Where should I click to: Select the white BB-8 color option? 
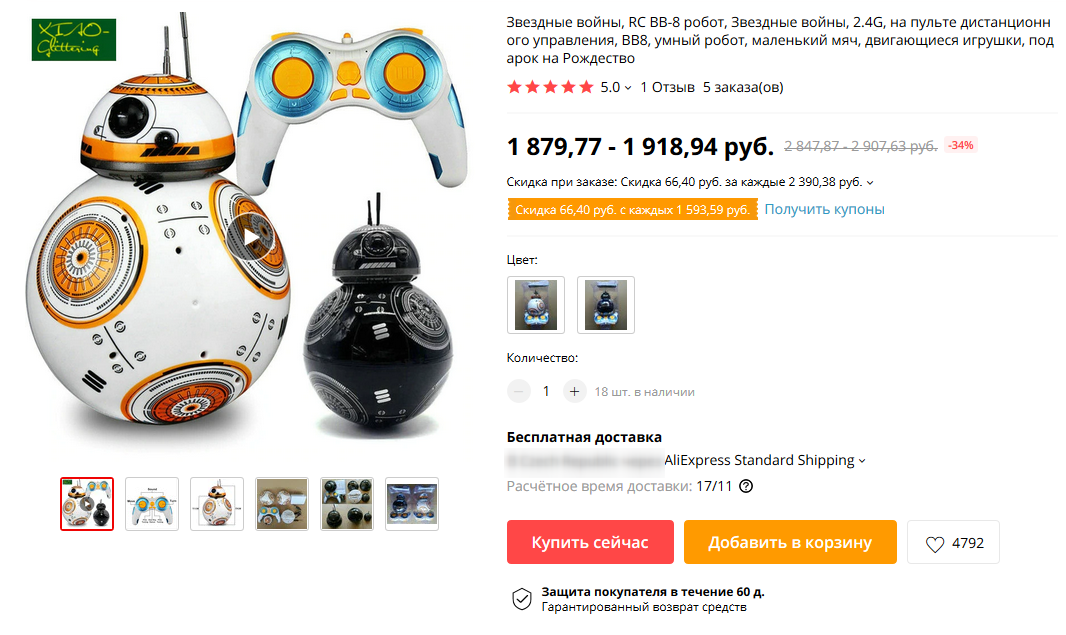coord(536,305)
